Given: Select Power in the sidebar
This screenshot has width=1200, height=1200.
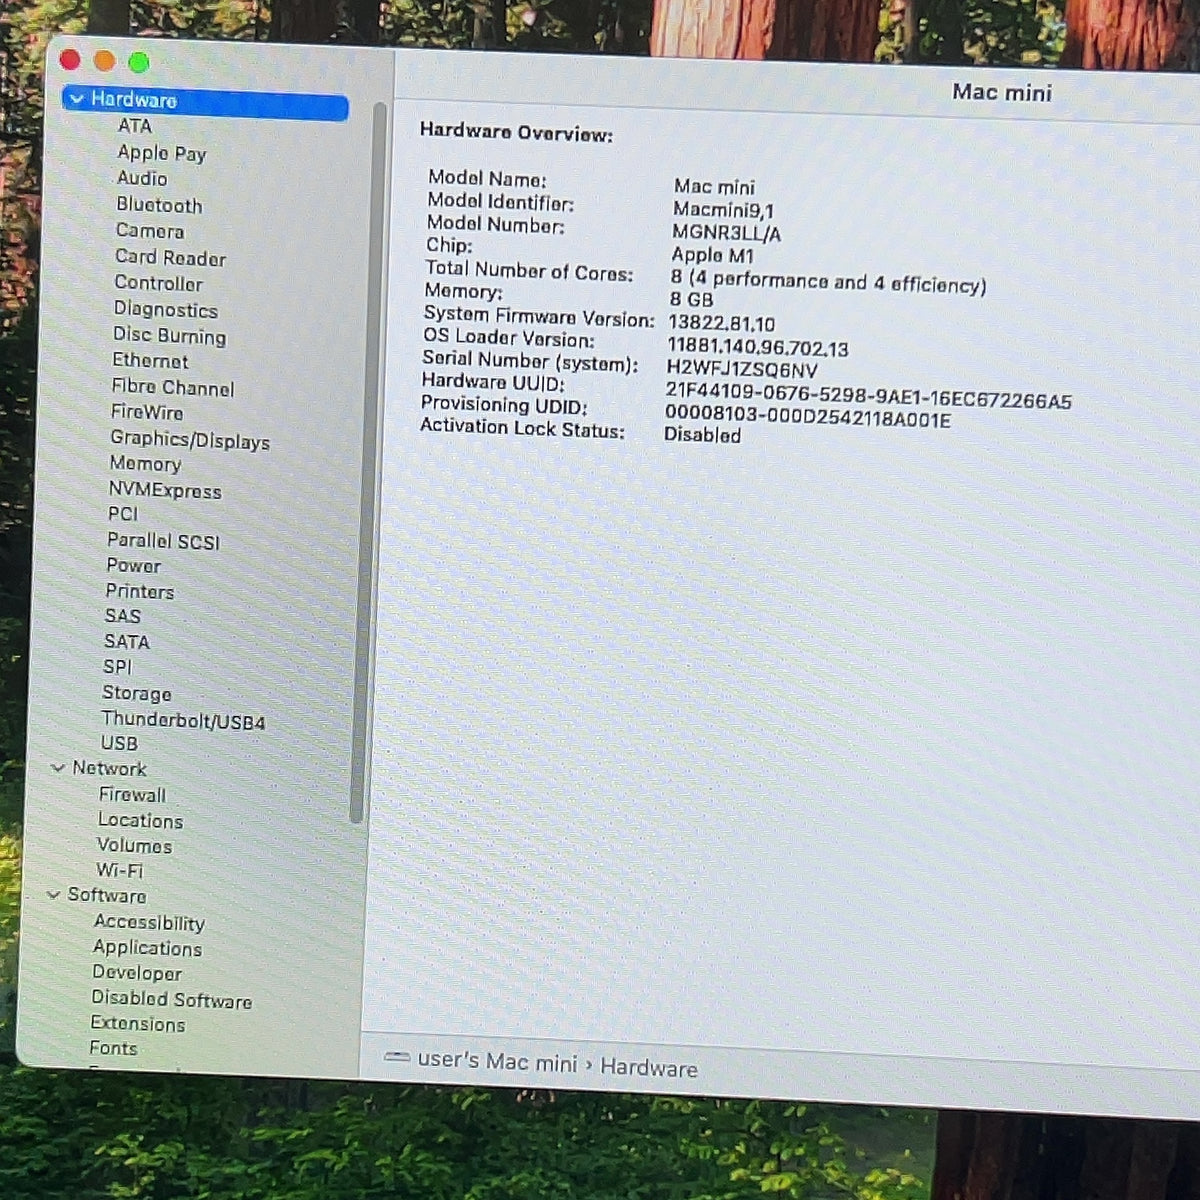Looking at the screenshot, I should pyautogui.click(x=133, y=566).
